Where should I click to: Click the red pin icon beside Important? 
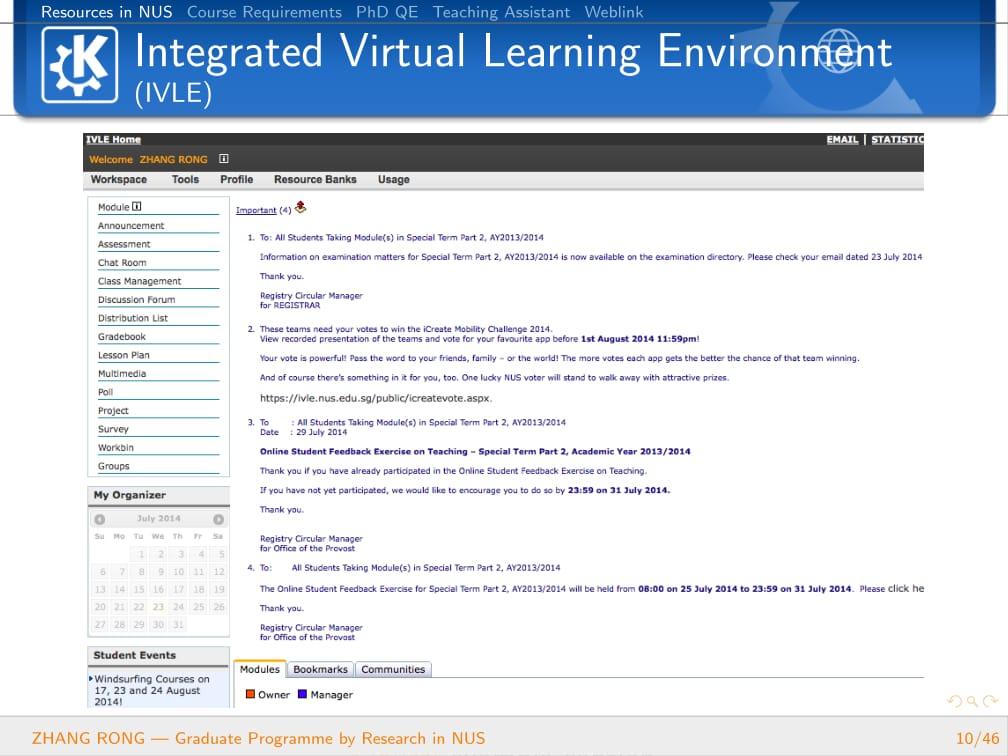tap(300, 207)
